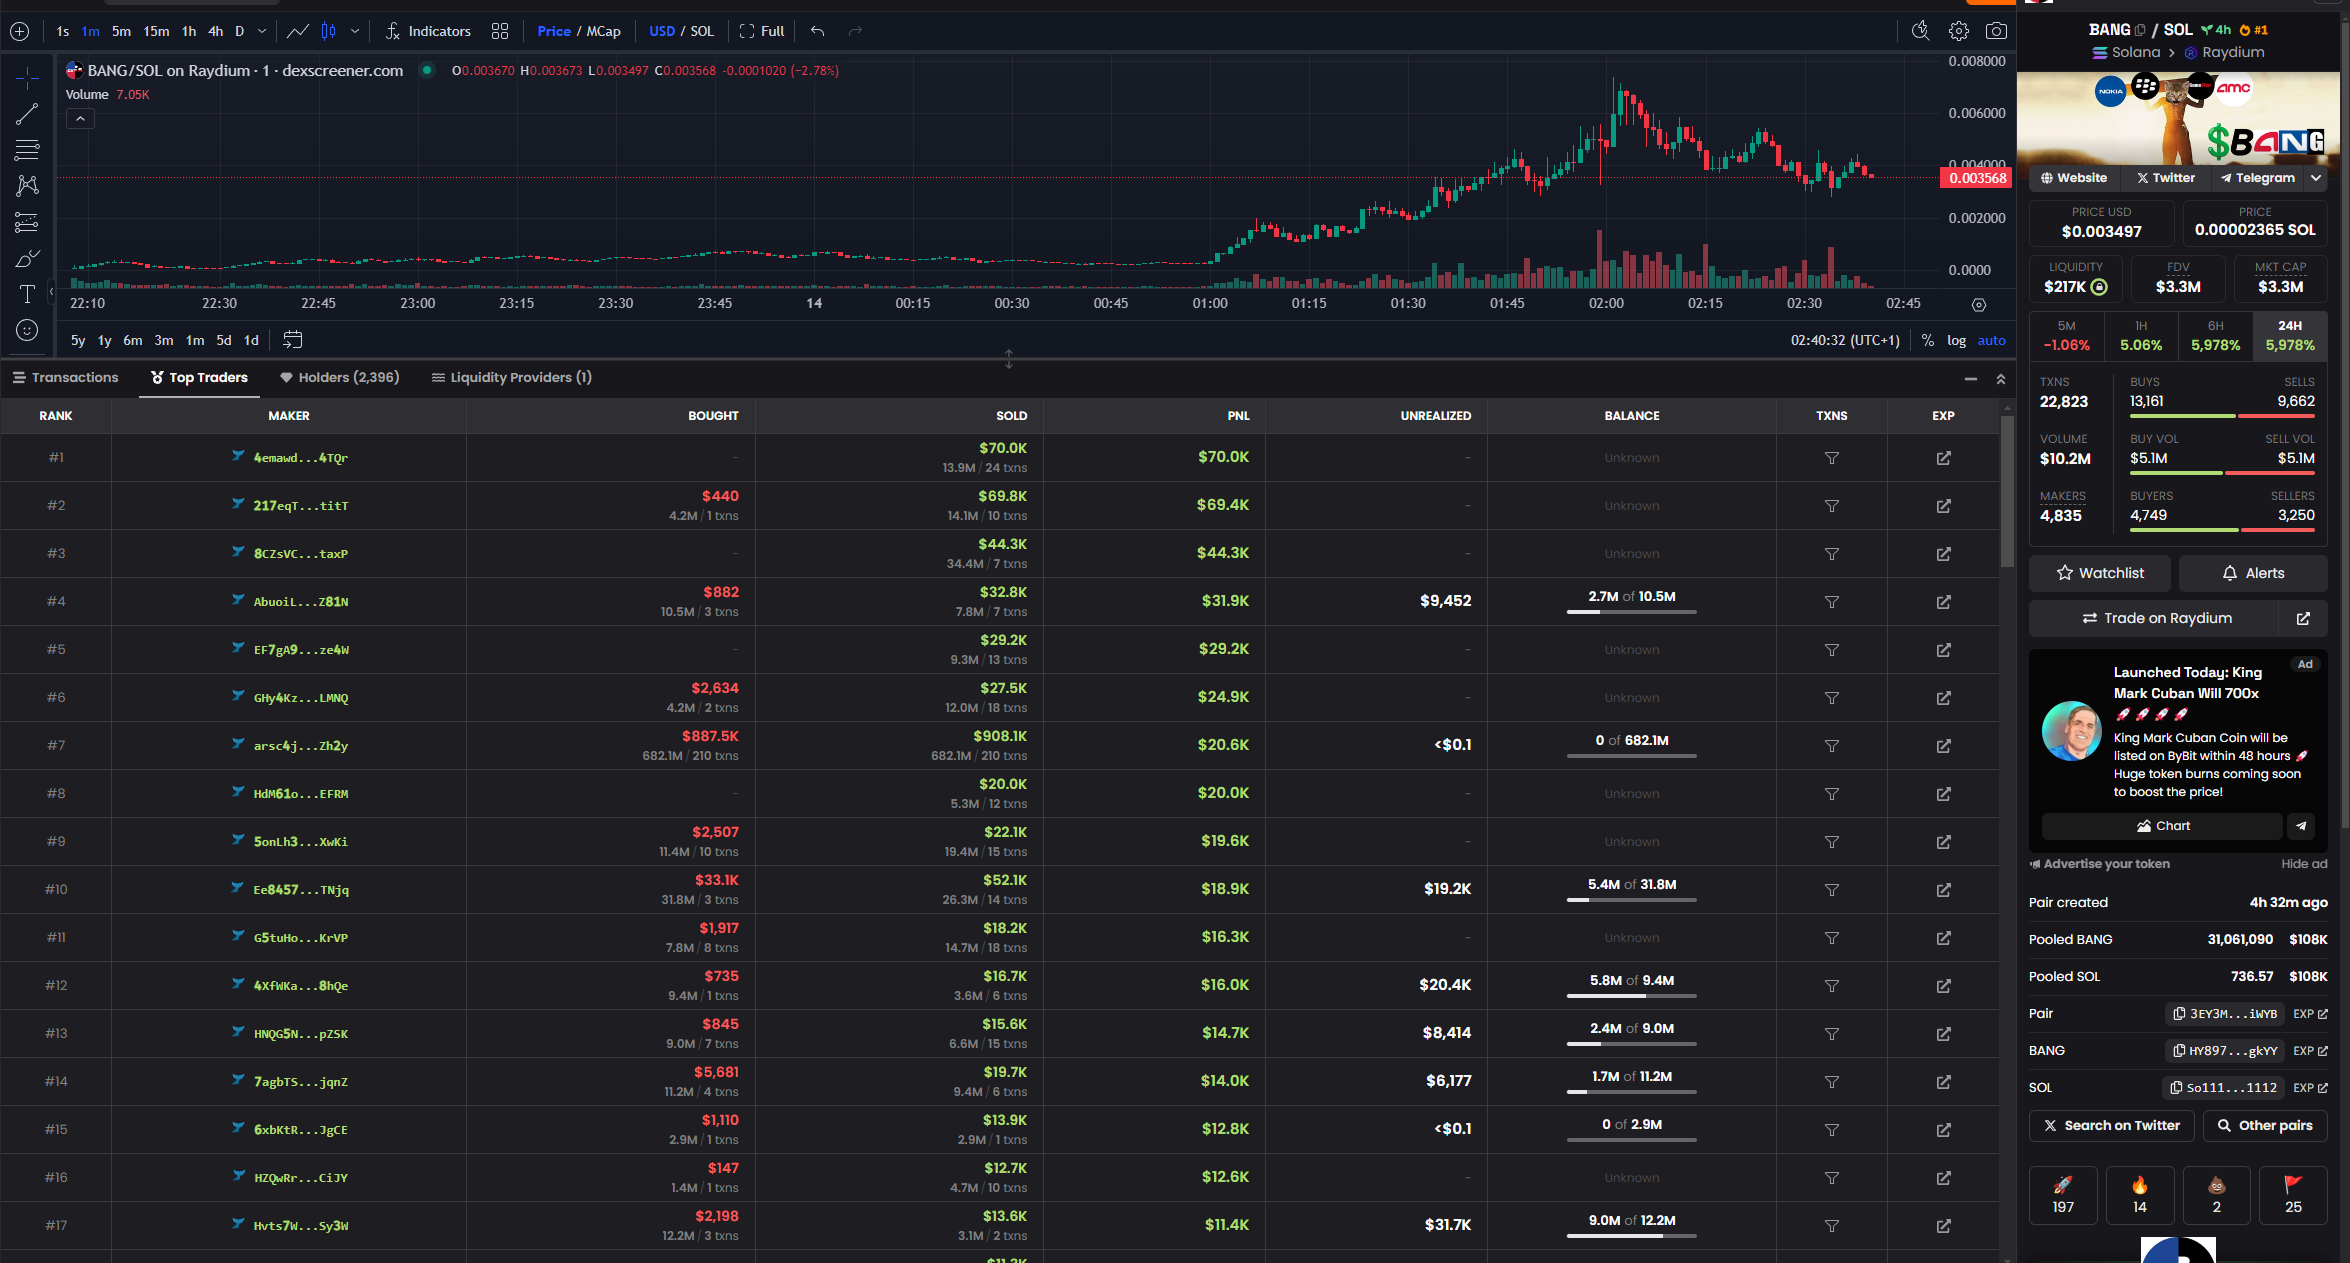
Task: Open Raydium trade in external window
Action: click(x=2303, y=619)
